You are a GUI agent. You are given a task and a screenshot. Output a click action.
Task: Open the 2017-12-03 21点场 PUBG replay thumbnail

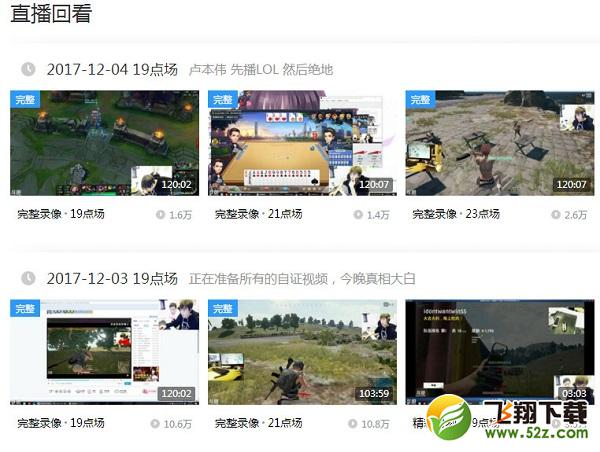(302, 352)
